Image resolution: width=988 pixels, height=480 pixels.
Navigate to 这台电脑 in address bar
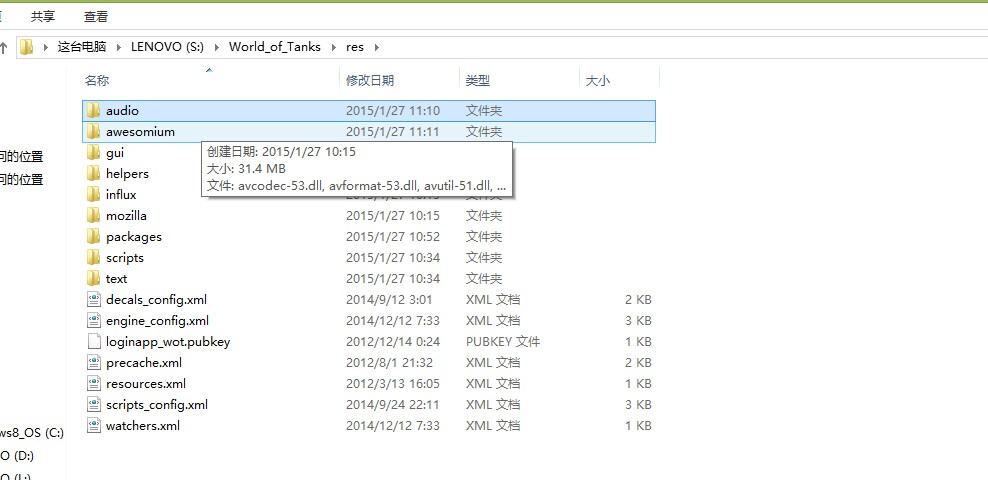tap(82, 47)
